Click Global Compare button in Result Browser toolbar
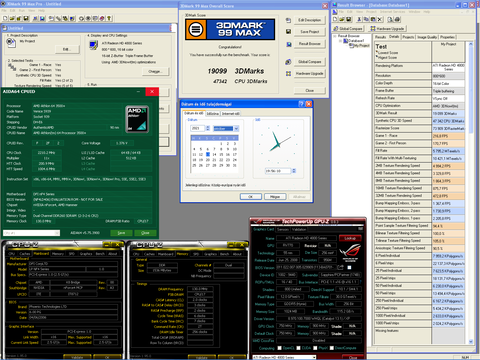This screenshot has width=480, height=360. point(348,28)
